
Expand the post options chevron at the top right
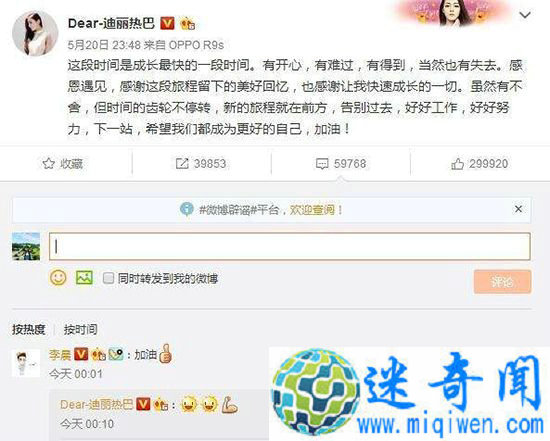pos(525,15)
